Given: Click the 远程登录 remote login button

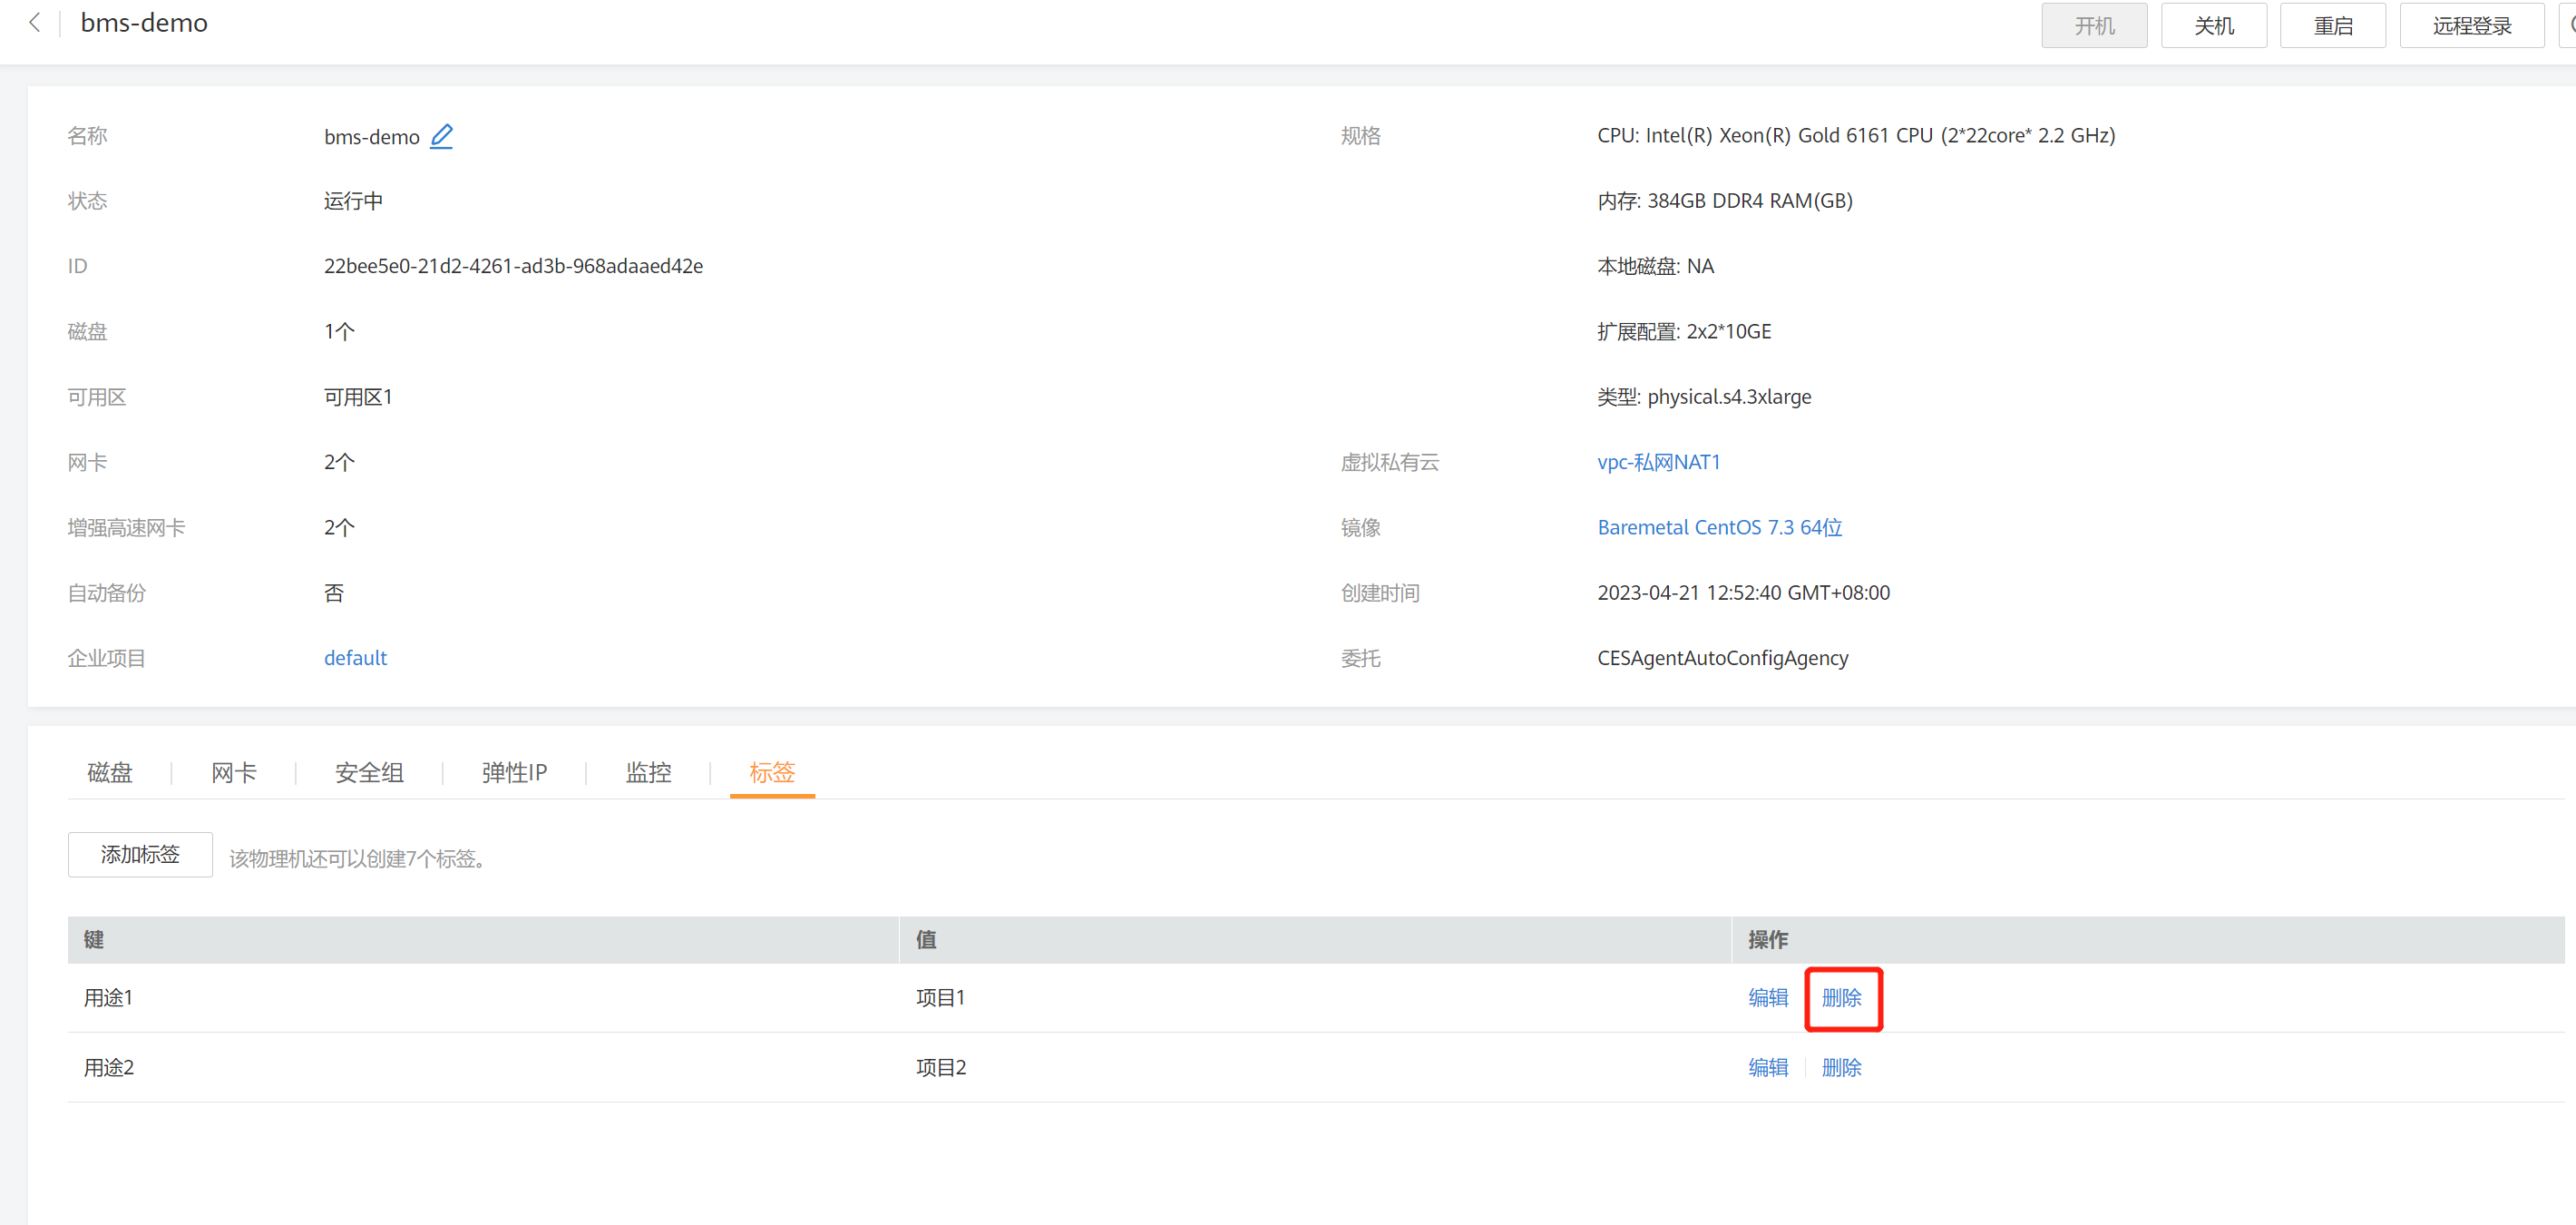Looking at the screenshot, I should click(x=2470, y=25).
